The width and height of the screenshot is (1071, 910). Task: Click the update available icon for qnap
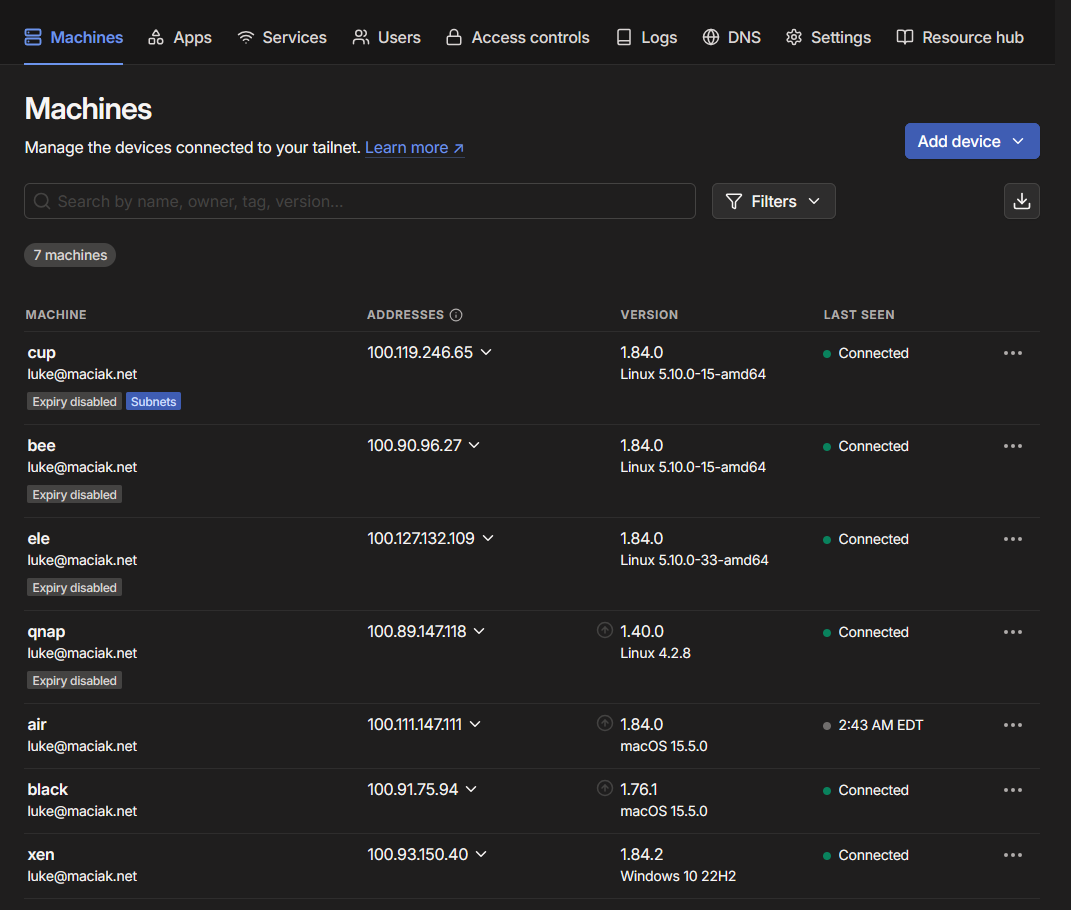[x=604, y=630]
